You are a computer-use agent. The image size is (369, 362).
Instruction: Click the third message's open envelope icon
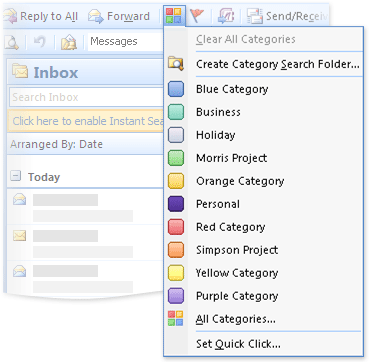tap(19, 271)
